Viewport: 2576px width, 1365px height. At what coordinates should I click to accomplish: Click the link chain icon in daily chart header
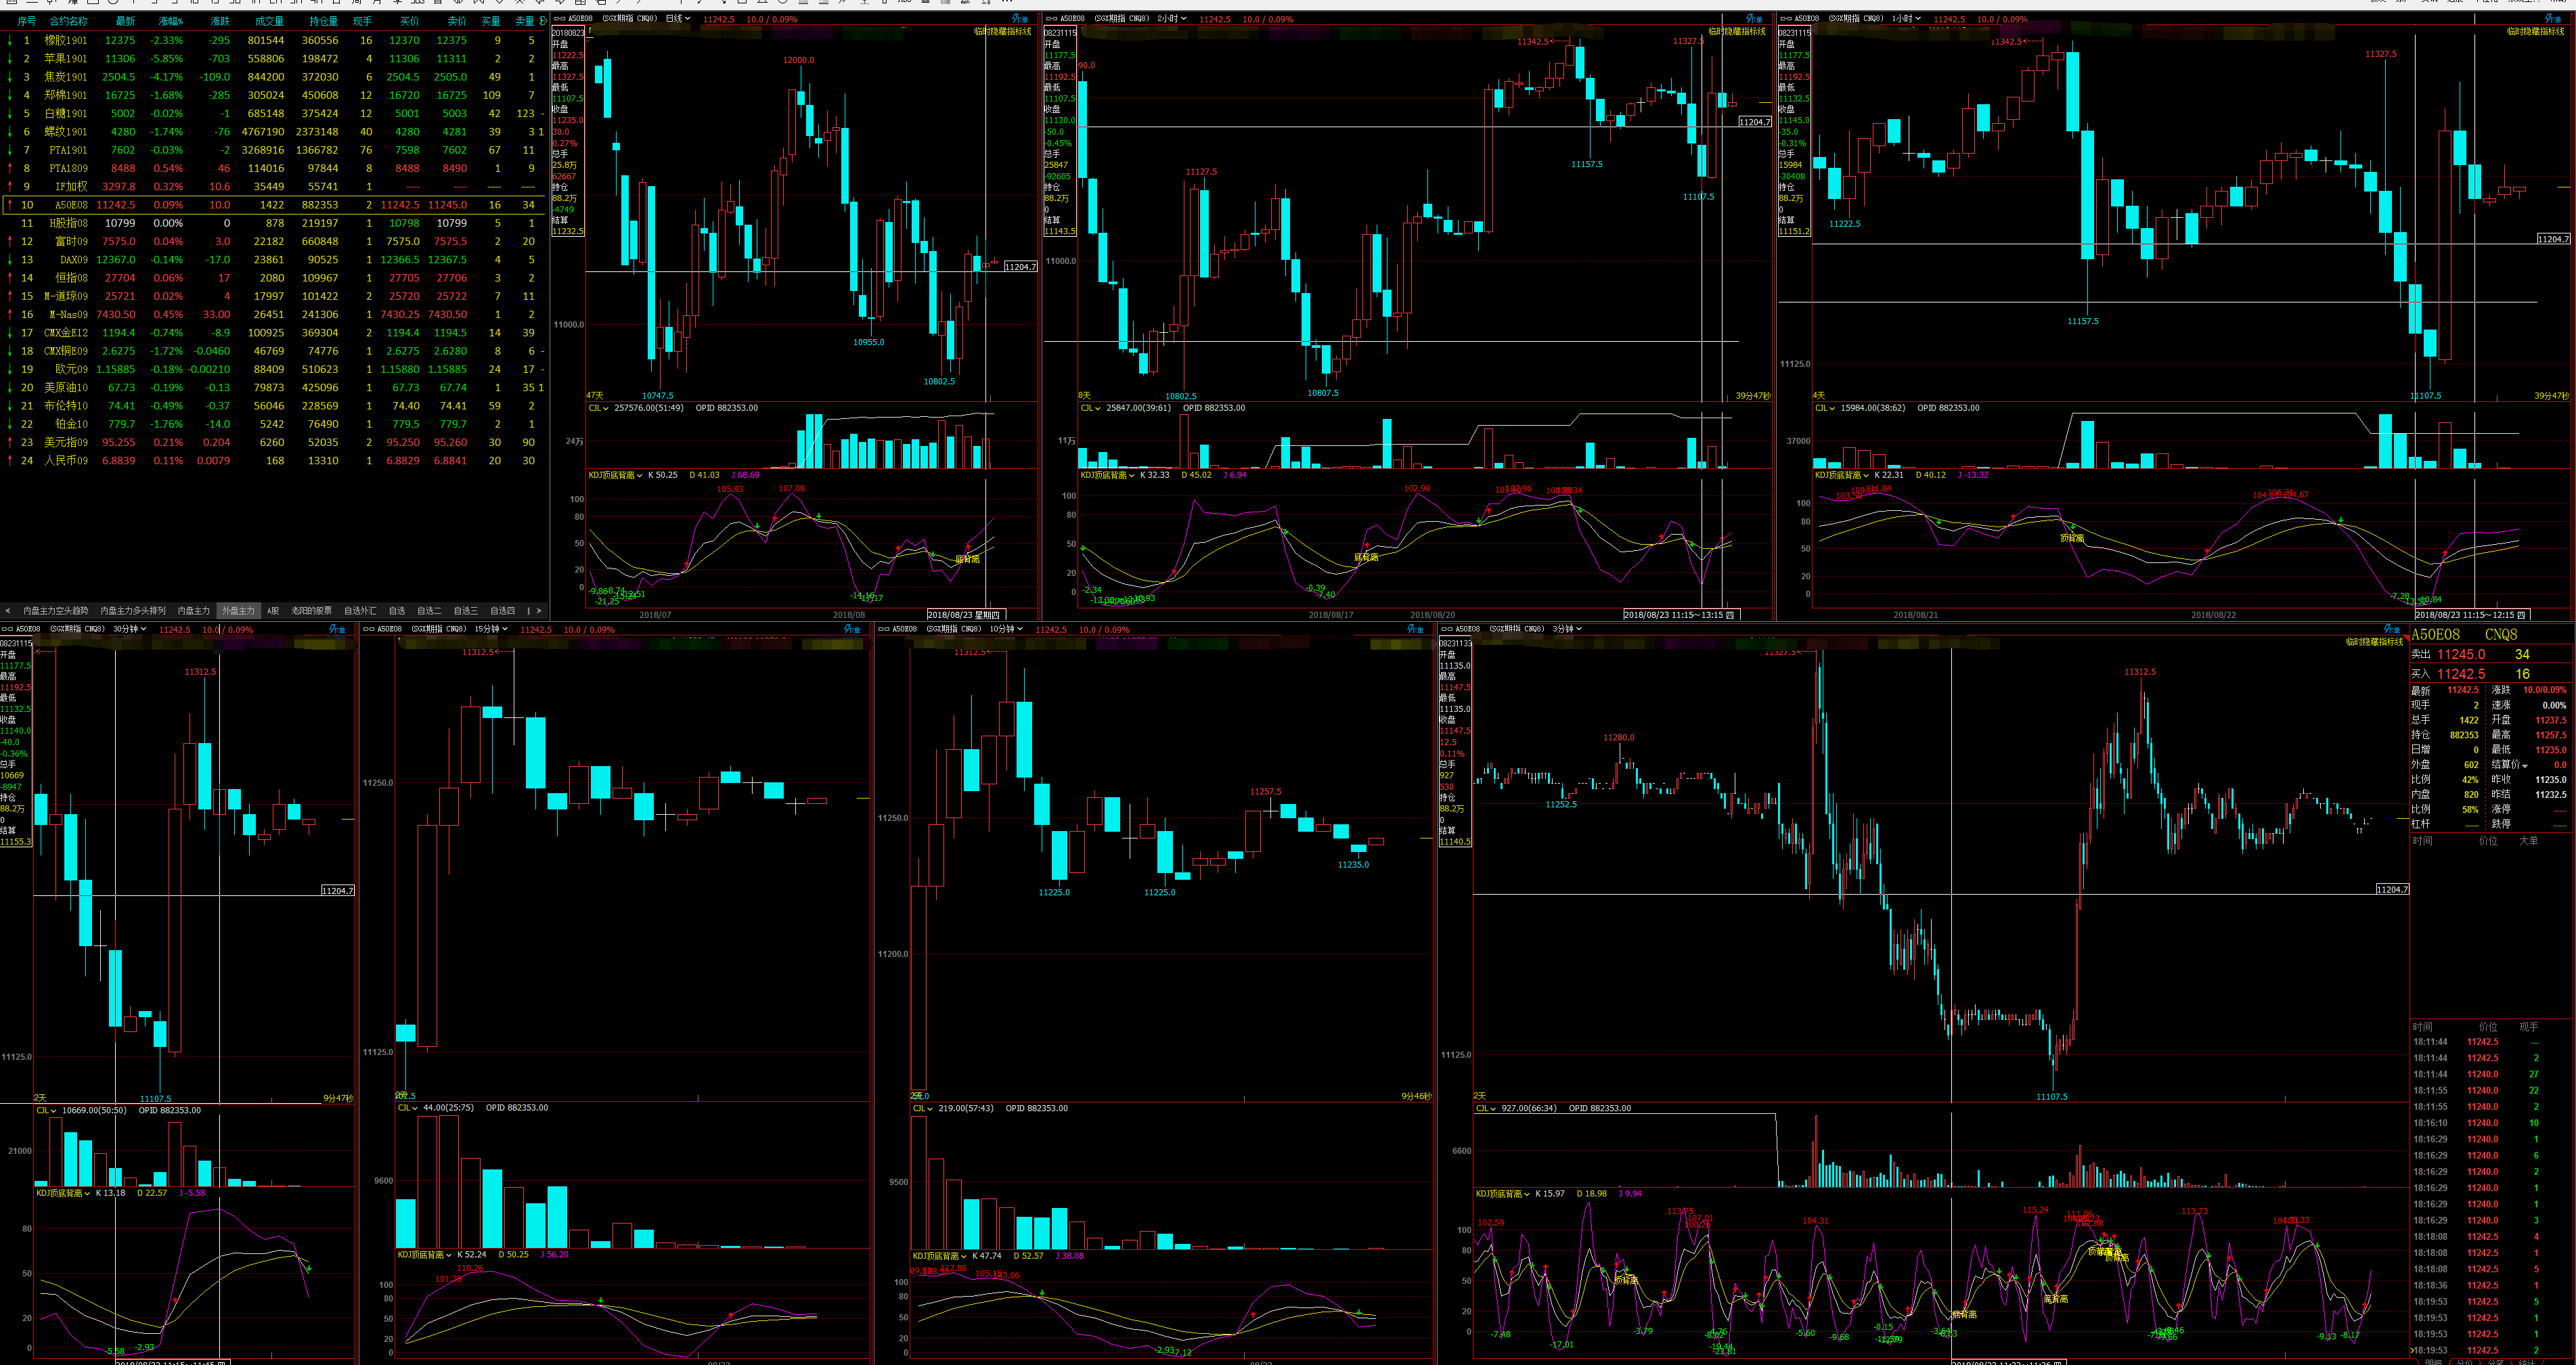(559, 18)
